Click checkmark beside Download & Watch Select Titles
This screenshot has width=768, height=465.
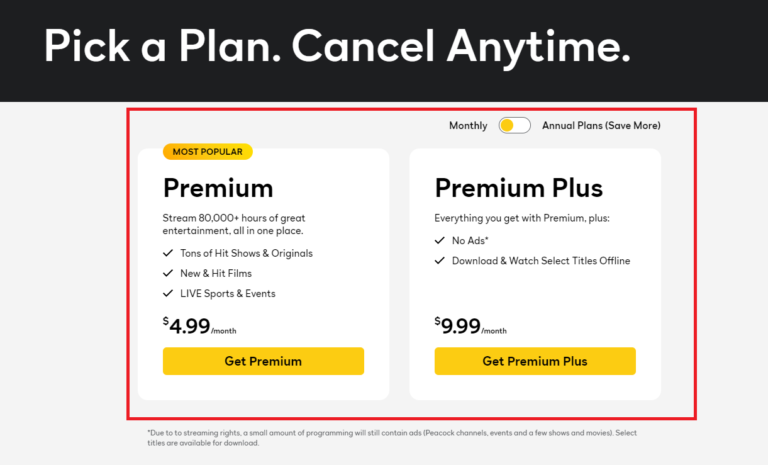click(x=440, y=261)
